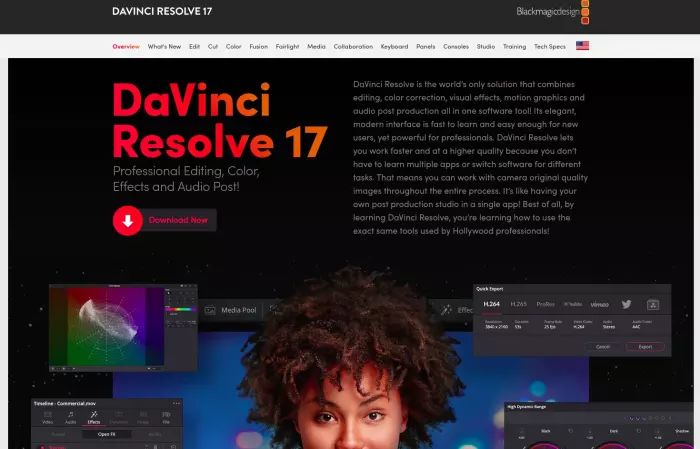Go to the Fairlight section
This screenshot has width=700, height=449.
click(x=288, y=46)
